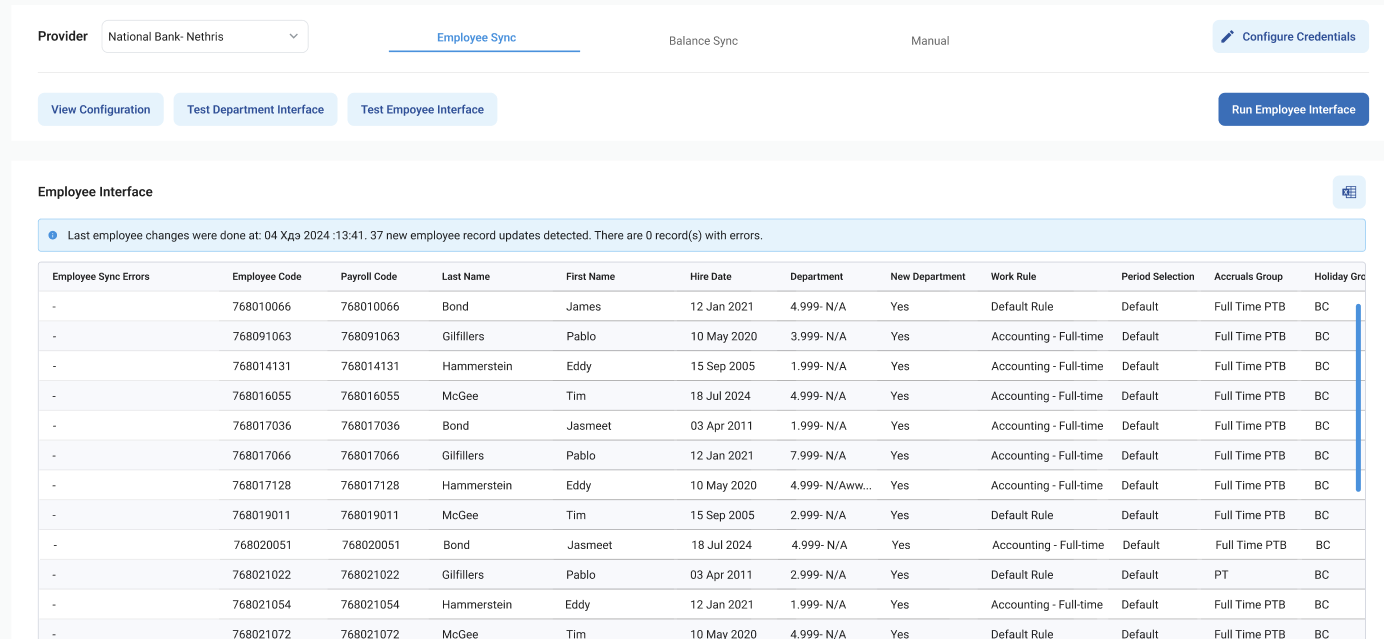Click the View Configuration button

101,110
